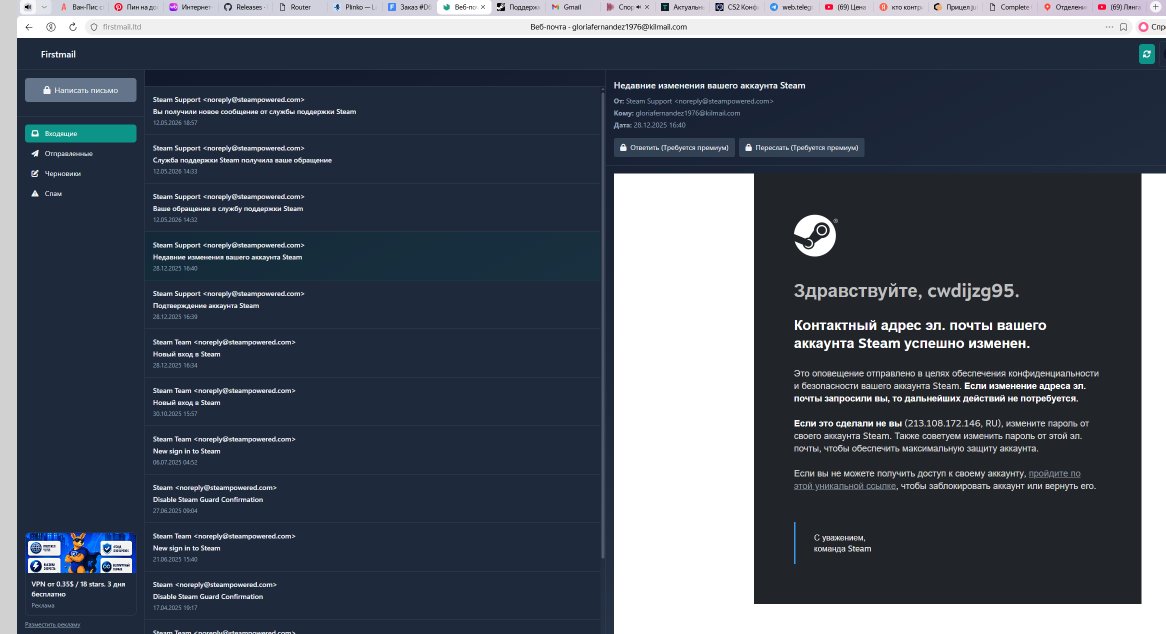This screenshot has height=634, width=1166.
Task: Open Disable Steam Guard Confirmation email dated 17.04.2025
Action: 373,595
